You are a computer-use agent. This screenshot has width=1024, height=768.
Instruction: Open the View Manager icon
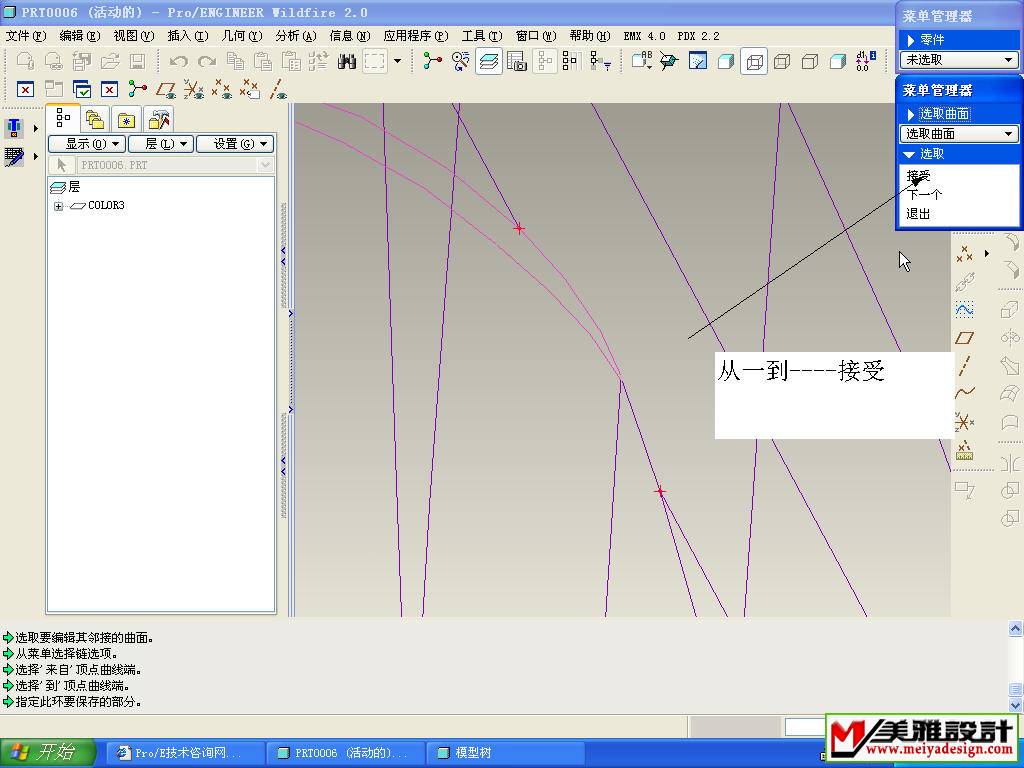(x=517, y=61)
